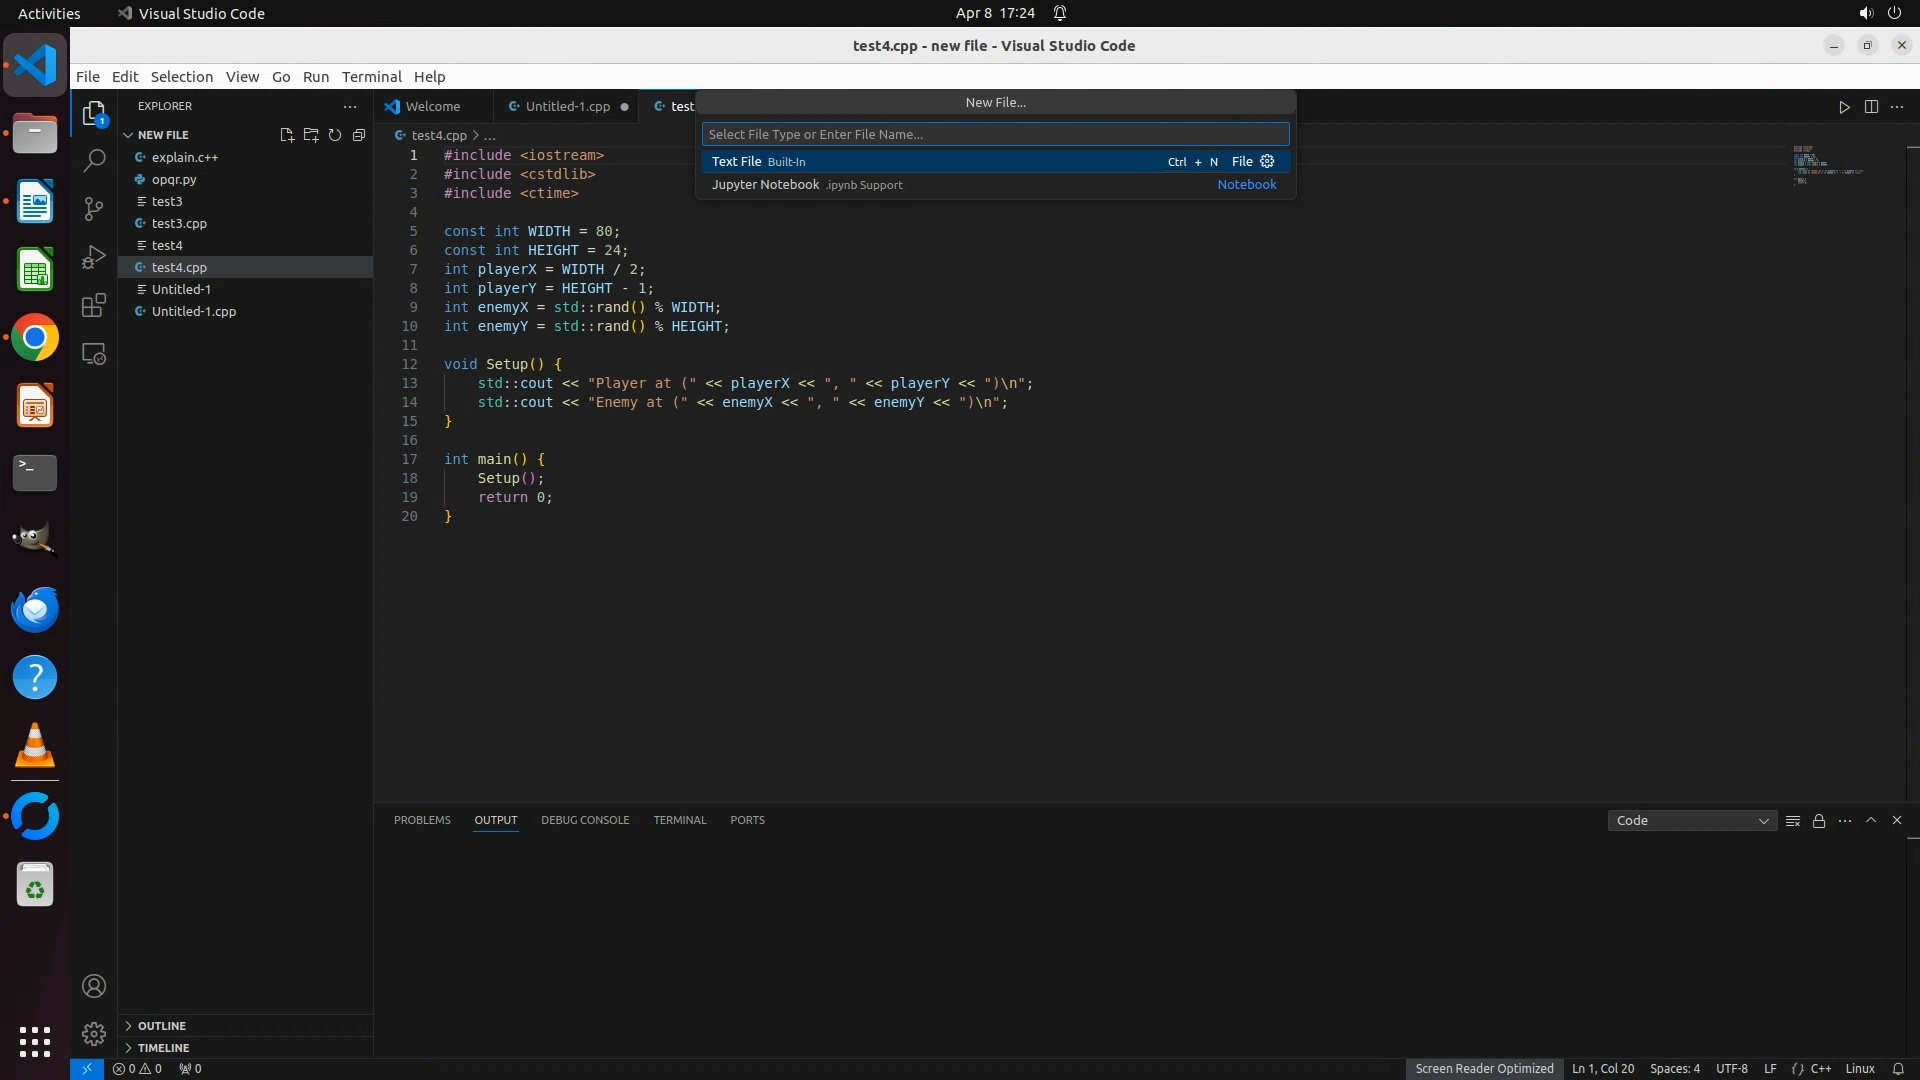Switch to the DEBUG CONSOLE tab
The height and width of the screenshot is (1080, 1920).
click(585, 820)
